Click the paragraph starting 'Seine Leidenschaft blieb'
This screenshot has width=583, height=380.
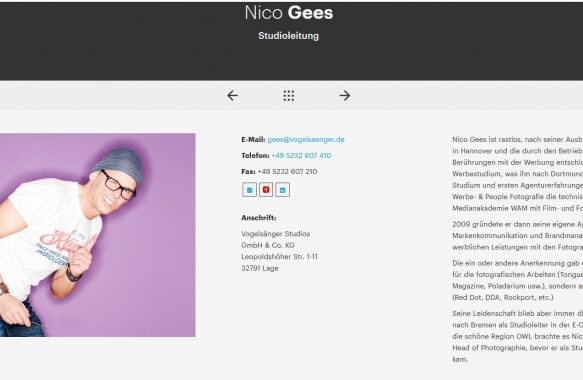pyautogui.click(x=518, y=336)
